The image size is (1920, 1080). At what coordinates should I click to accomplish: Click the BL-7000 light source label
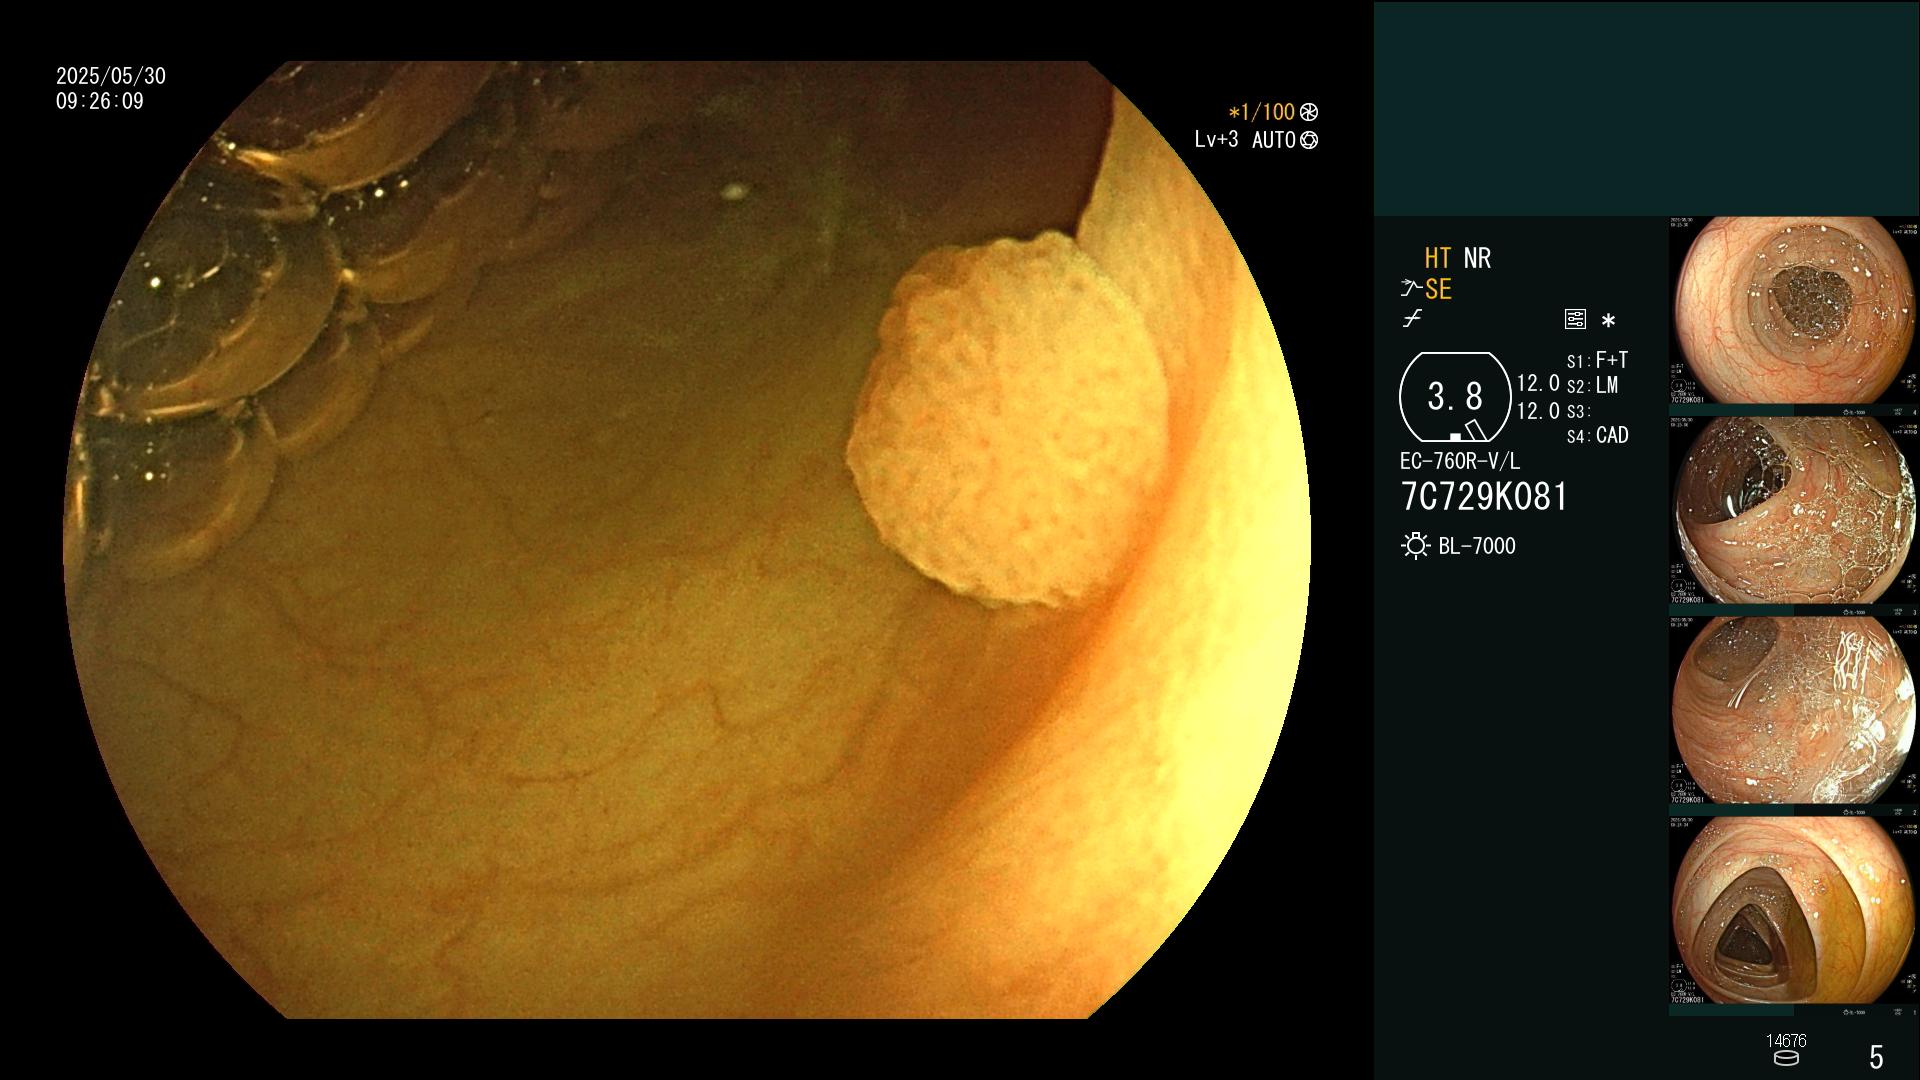click(x=1477, y=546)
